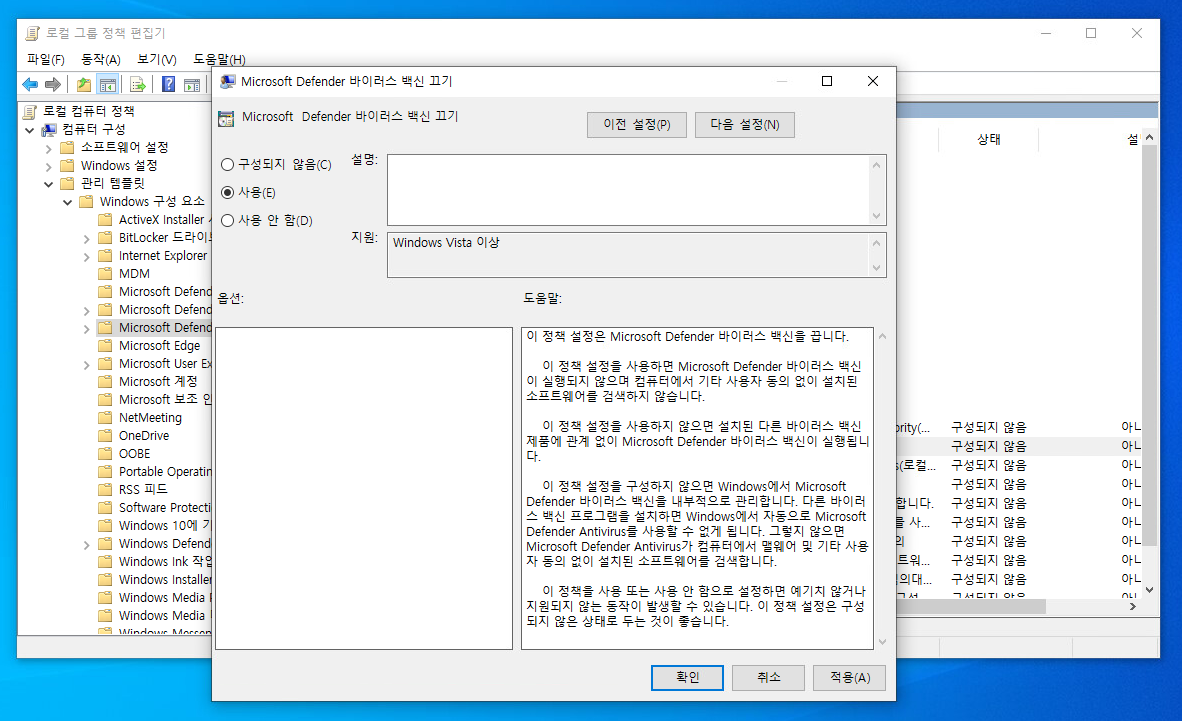Open the 도움말(H) menu
The image size is (1182, 721).
219,59
